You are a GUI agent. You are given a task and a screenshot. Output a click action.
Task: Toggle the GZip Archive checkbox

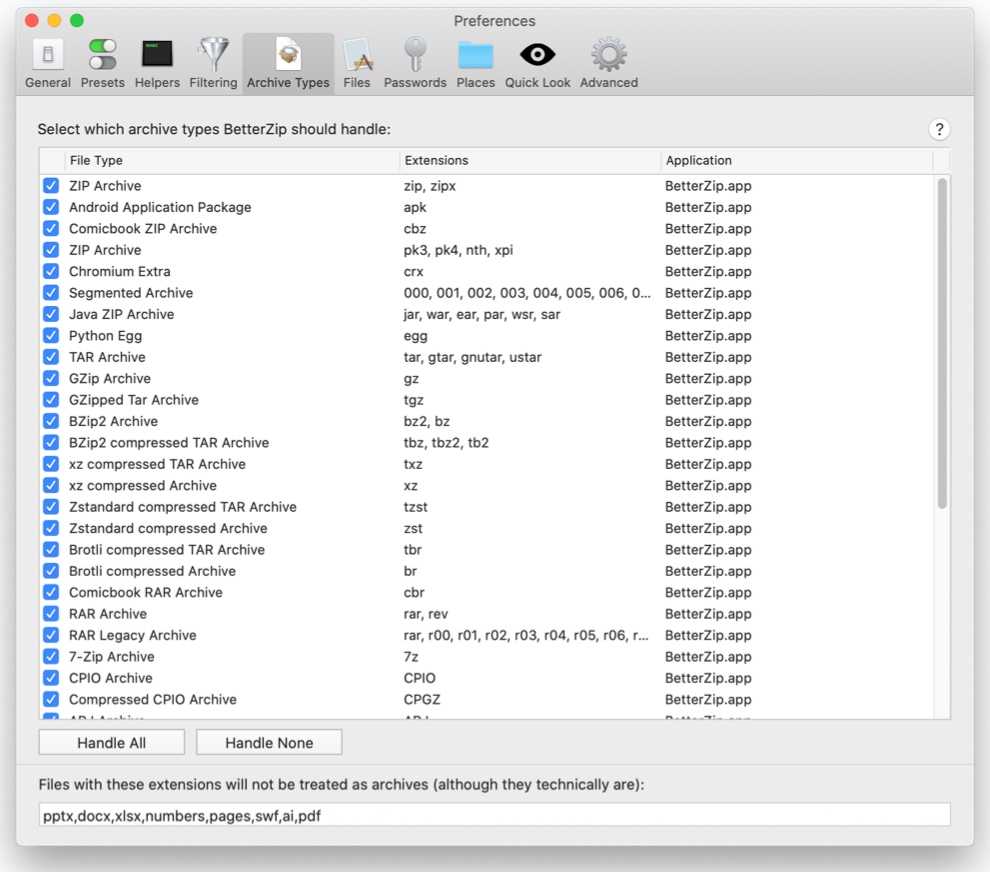tap(51, 379)
